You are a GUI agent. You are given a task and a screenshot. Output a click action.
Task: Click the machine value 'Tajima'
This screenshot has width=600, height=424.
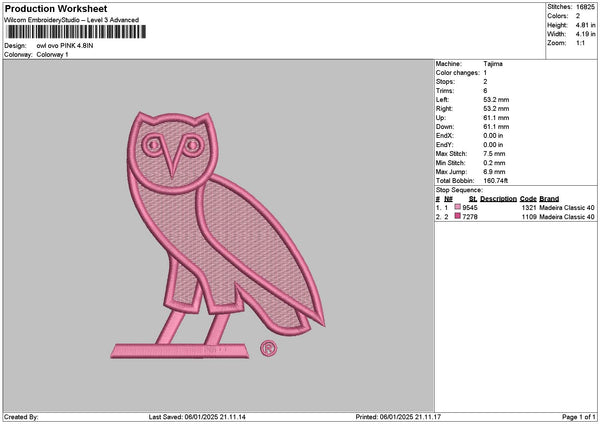click(x=493, y=64)
